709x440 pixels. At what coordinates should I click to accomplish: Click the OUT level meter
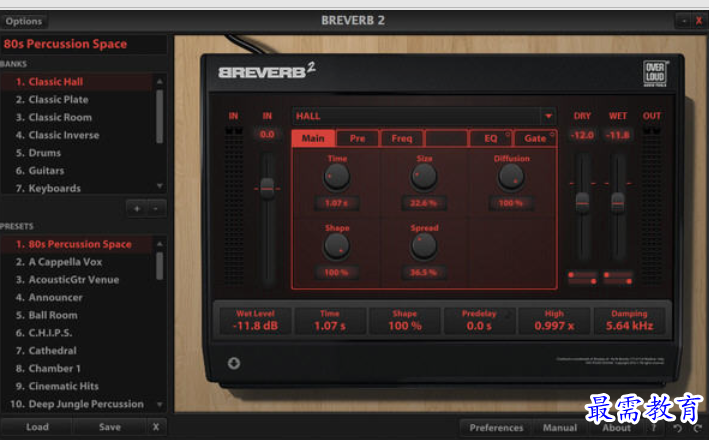[652, 206]
